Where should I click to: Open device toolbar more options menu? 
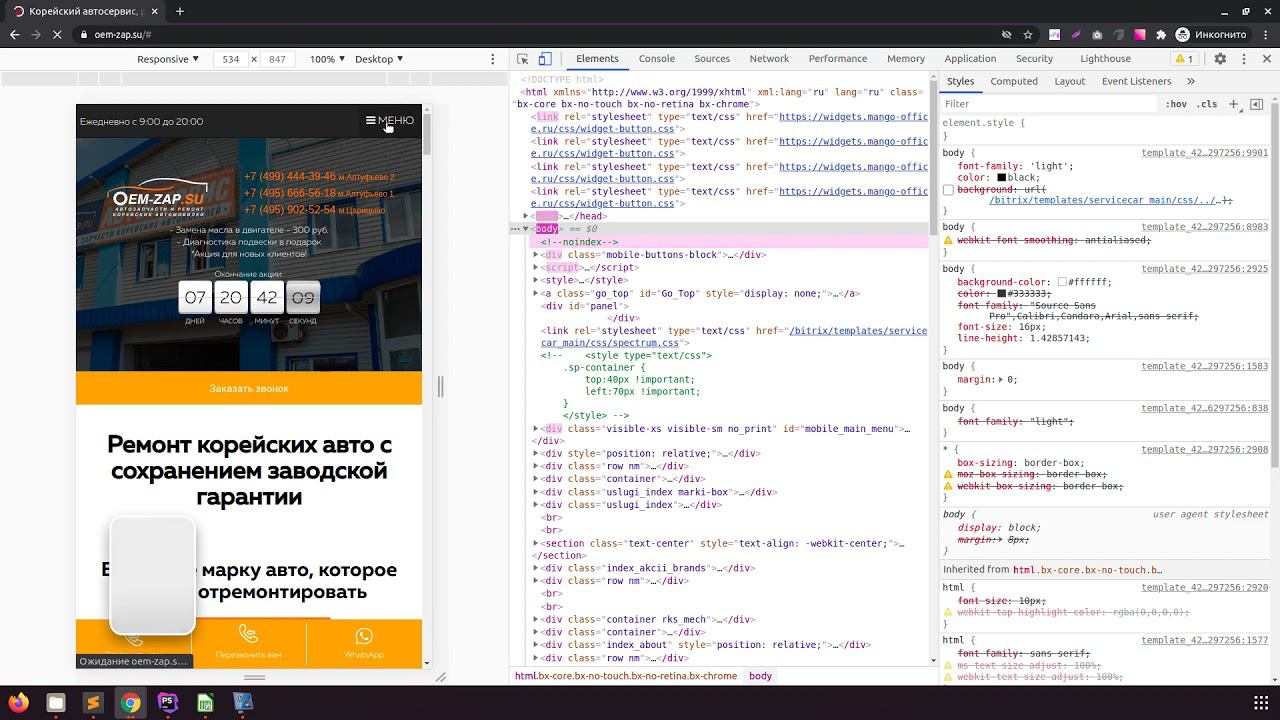pyautogui.click(x=492, y=59)
